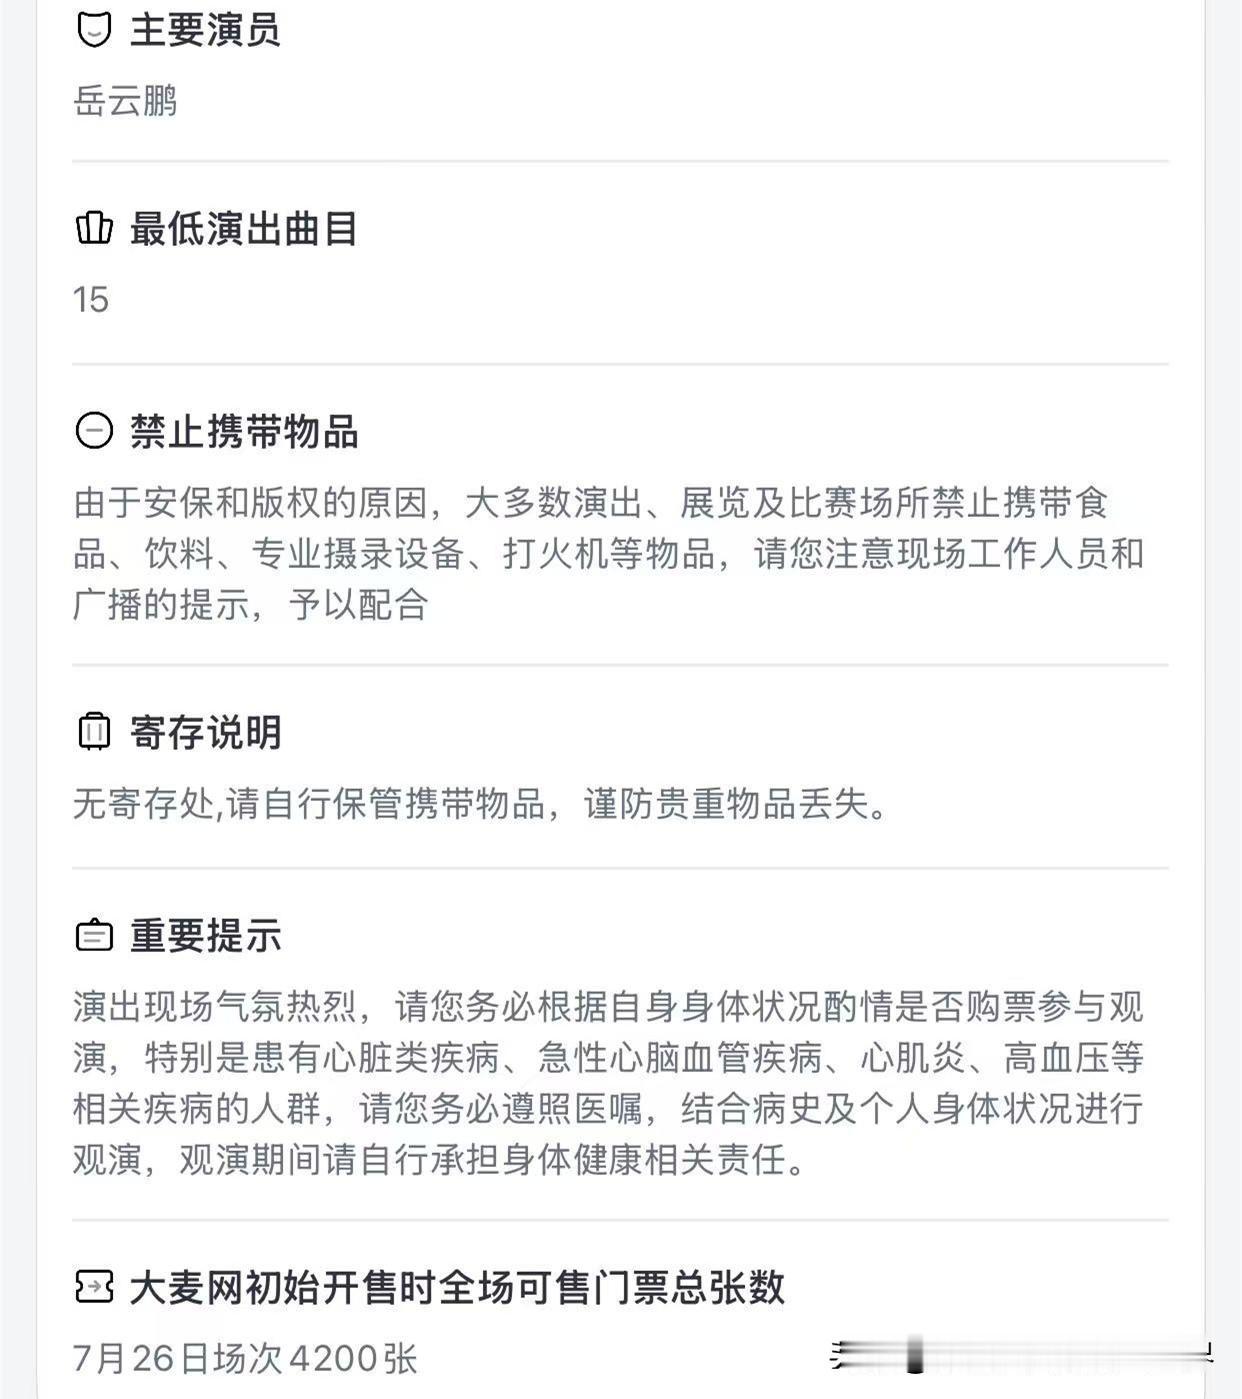1242x1399 pixels.
Task: Click the 无寄存处 storage notice text
Action: 481,803
